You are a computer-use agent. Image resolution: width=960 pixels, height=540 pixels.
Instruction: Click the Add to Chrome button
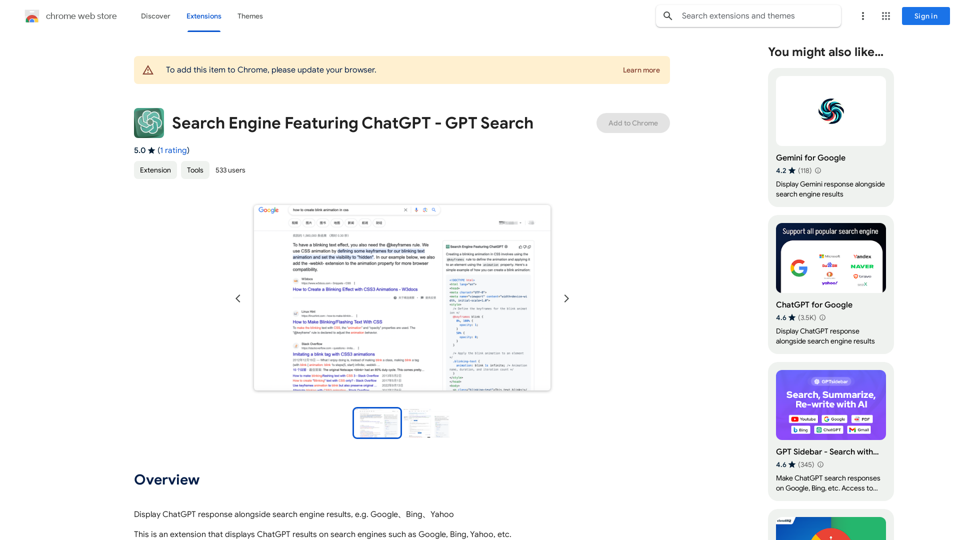633,123
